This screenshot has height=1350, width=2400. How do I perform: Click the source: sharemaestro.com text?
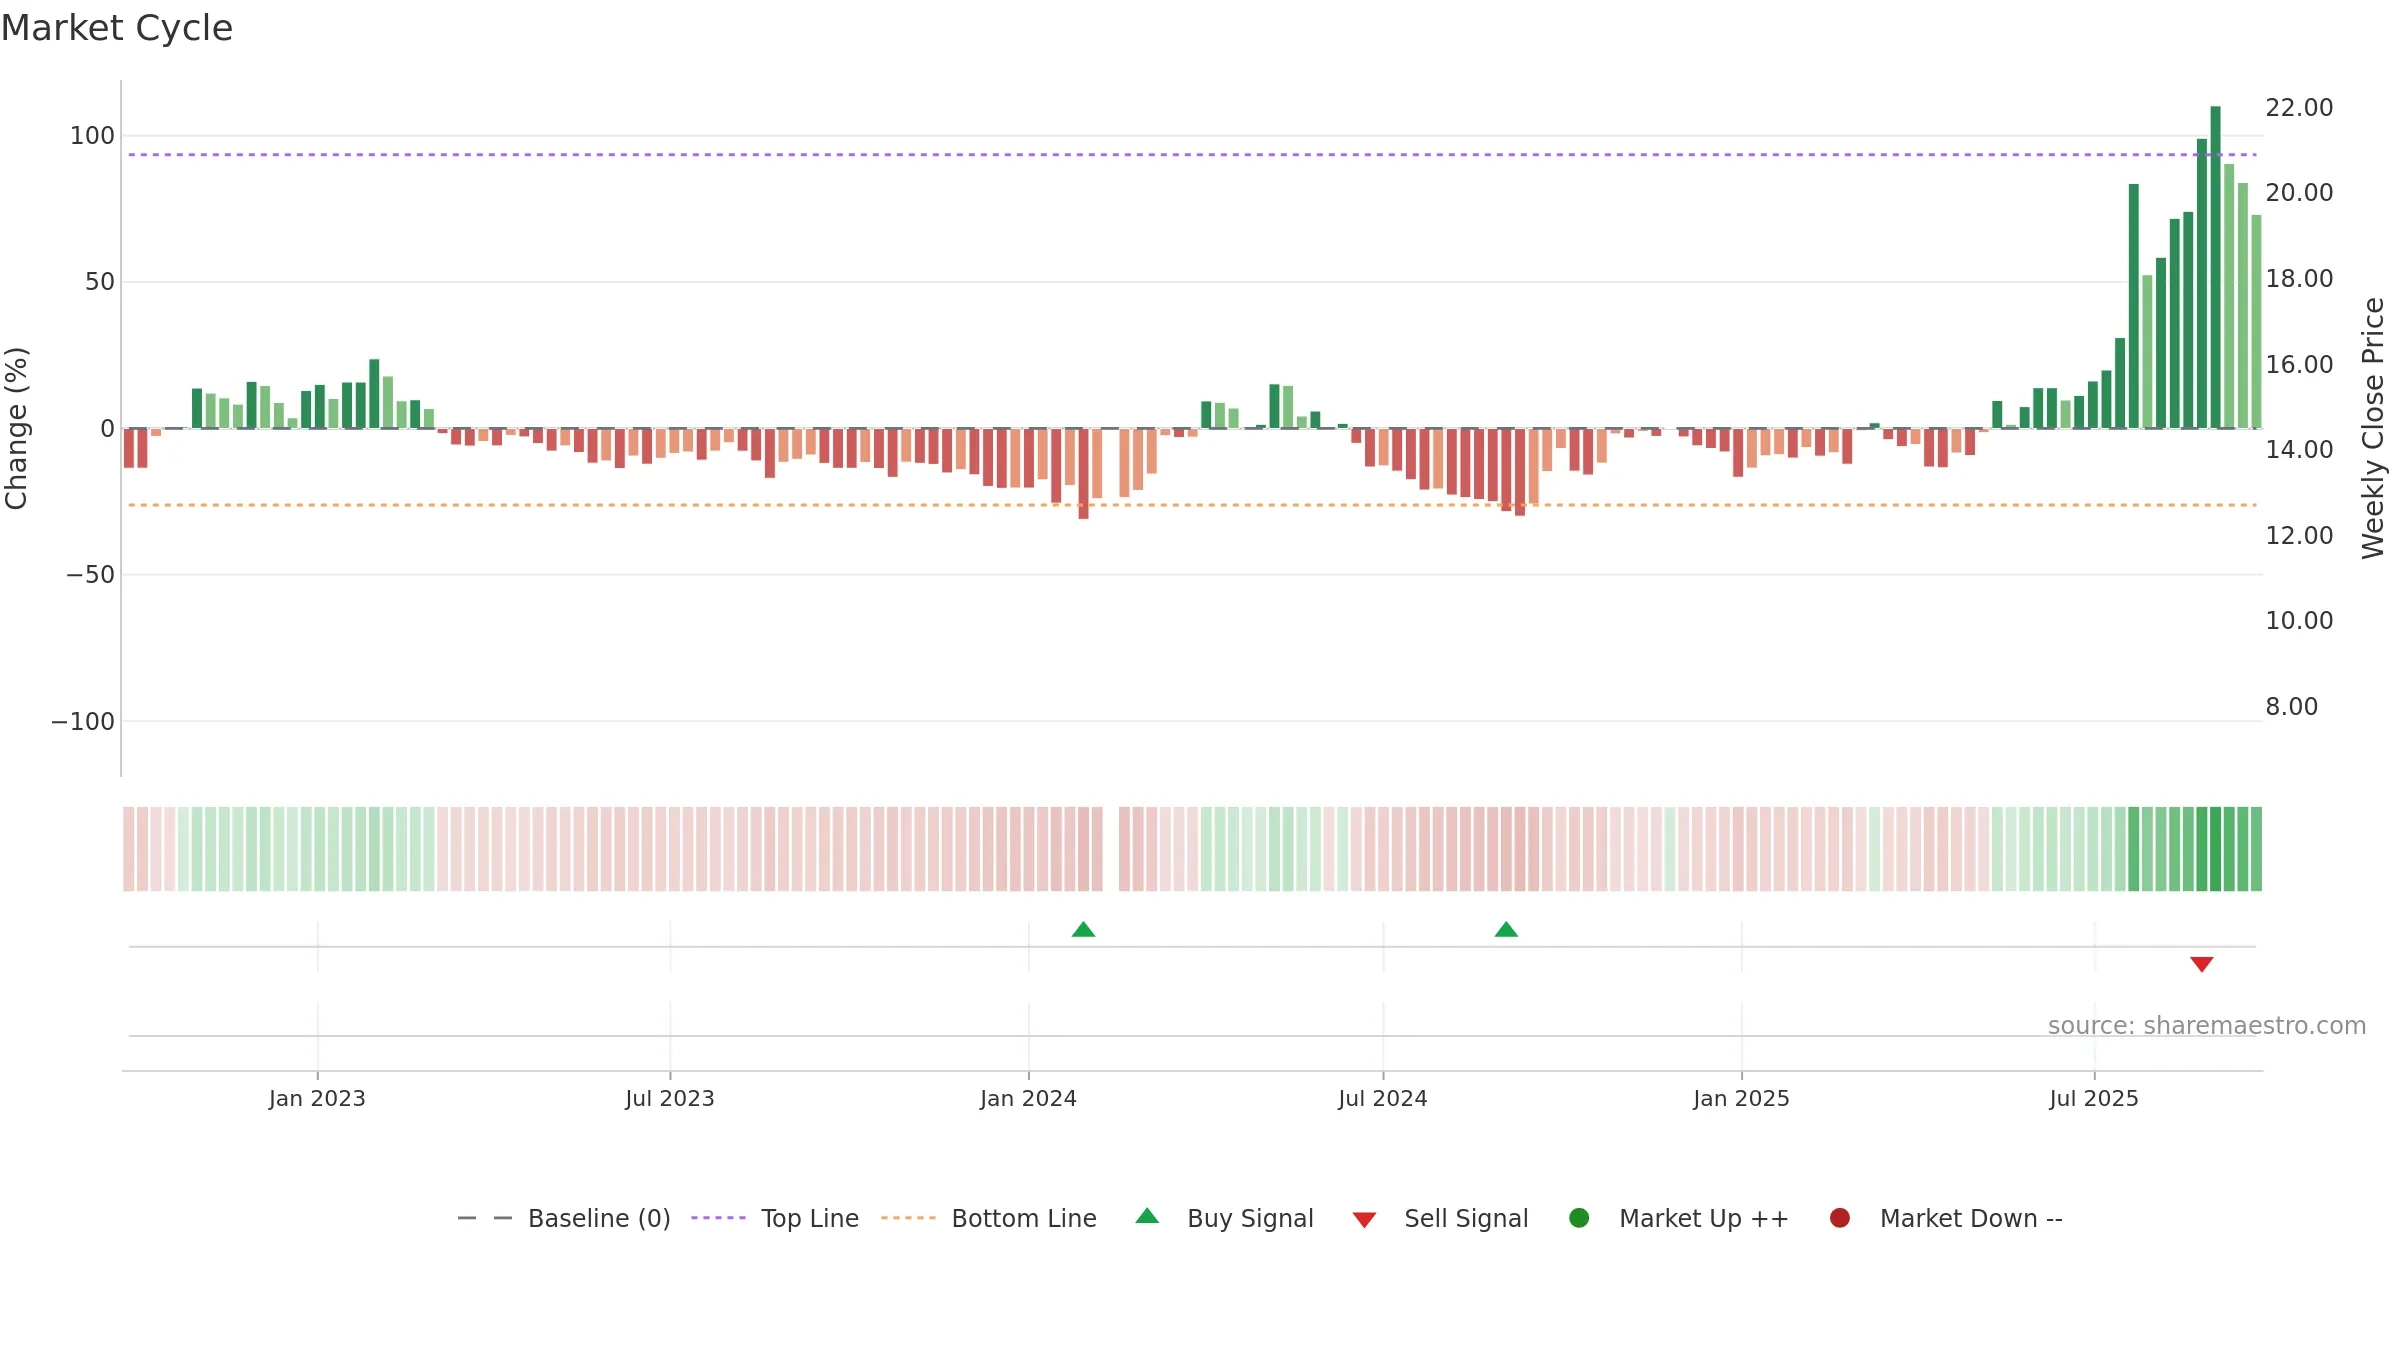(x=2207, y=1026)
